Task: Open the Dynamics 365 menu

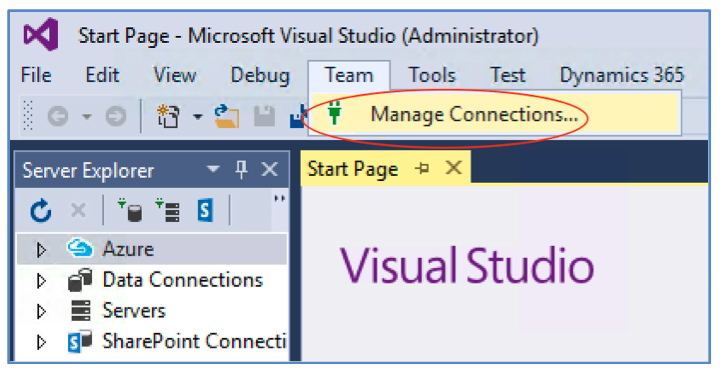Action: coord(622,75)
